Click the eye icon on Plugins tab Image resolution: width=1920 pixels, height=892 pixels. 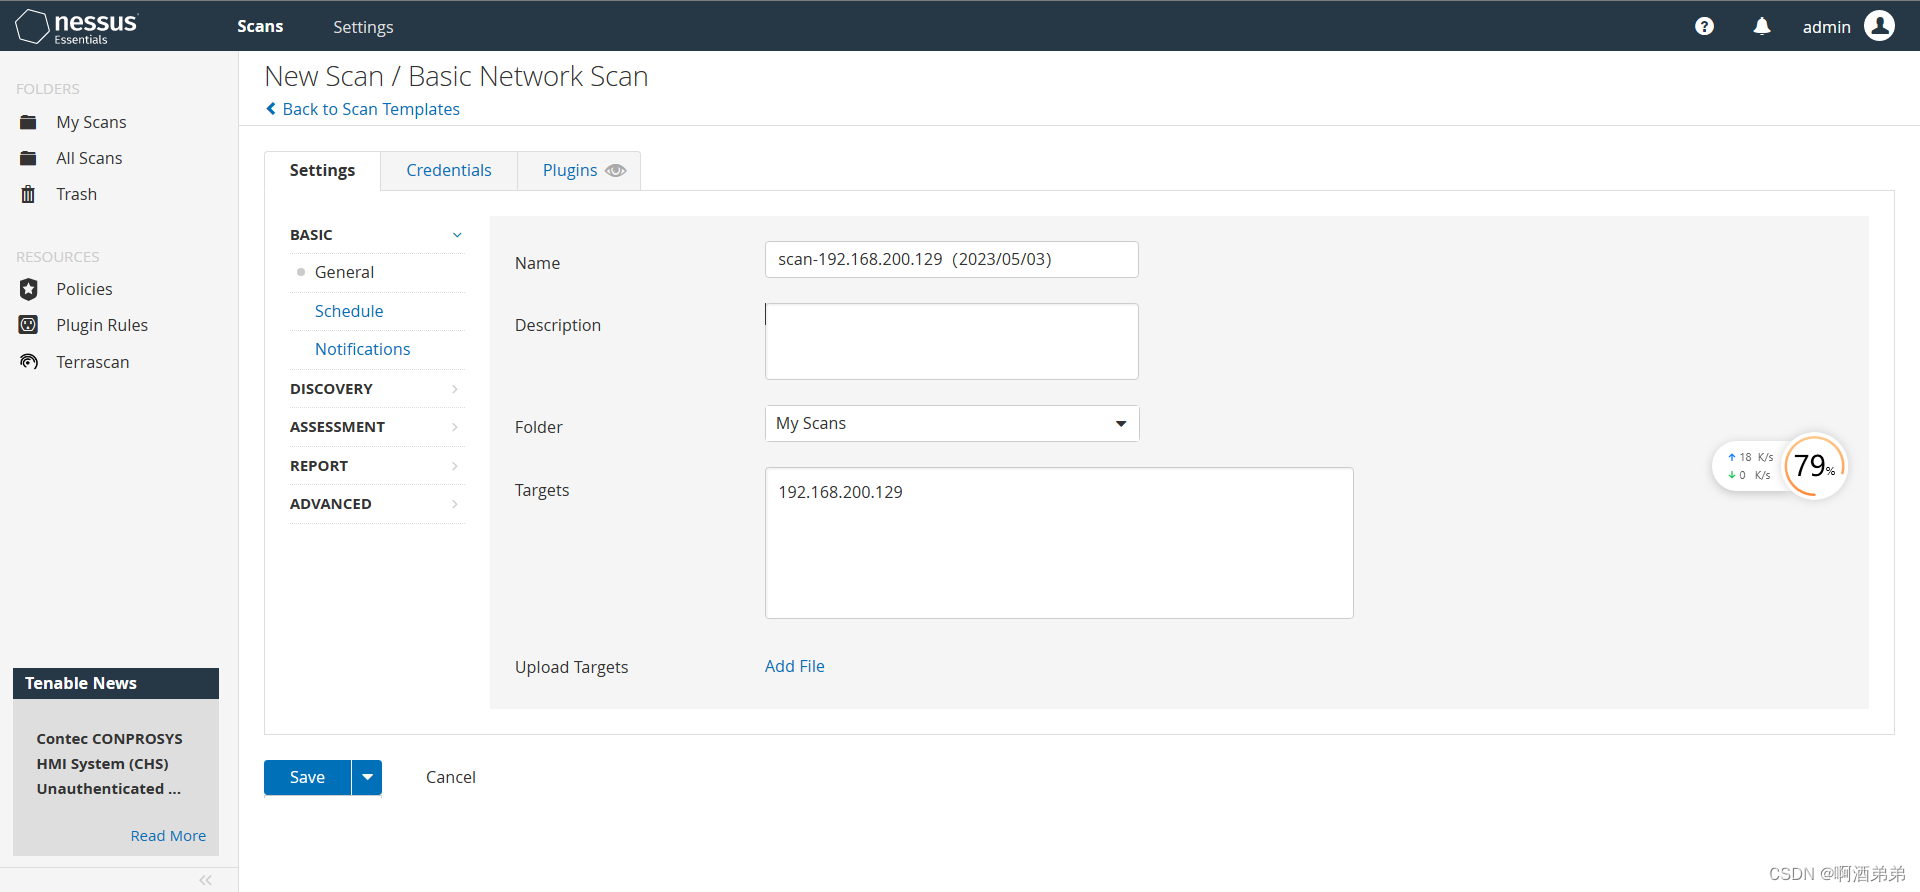pyautogui.click(x=616, y=171)
